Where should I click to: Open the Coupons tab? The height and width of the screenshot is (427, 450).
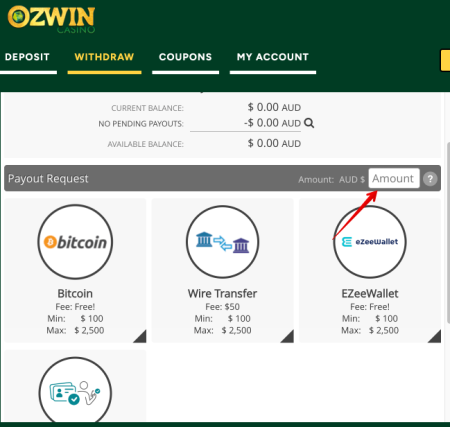[x=185, y=57]
